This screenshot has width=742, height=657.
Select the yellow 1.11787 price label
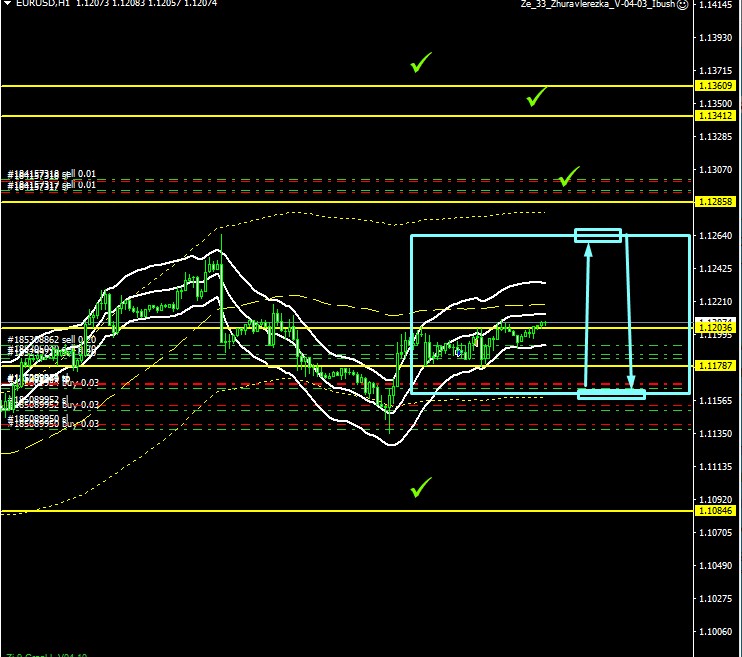pyautogui.click(x=716, y=365)
